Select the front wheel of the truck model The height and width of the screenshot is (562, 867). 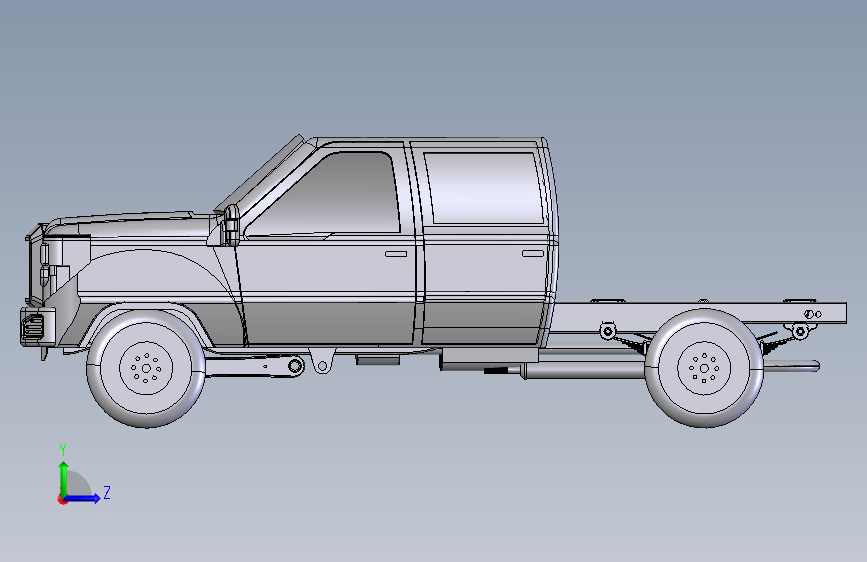tap(146, 367)
